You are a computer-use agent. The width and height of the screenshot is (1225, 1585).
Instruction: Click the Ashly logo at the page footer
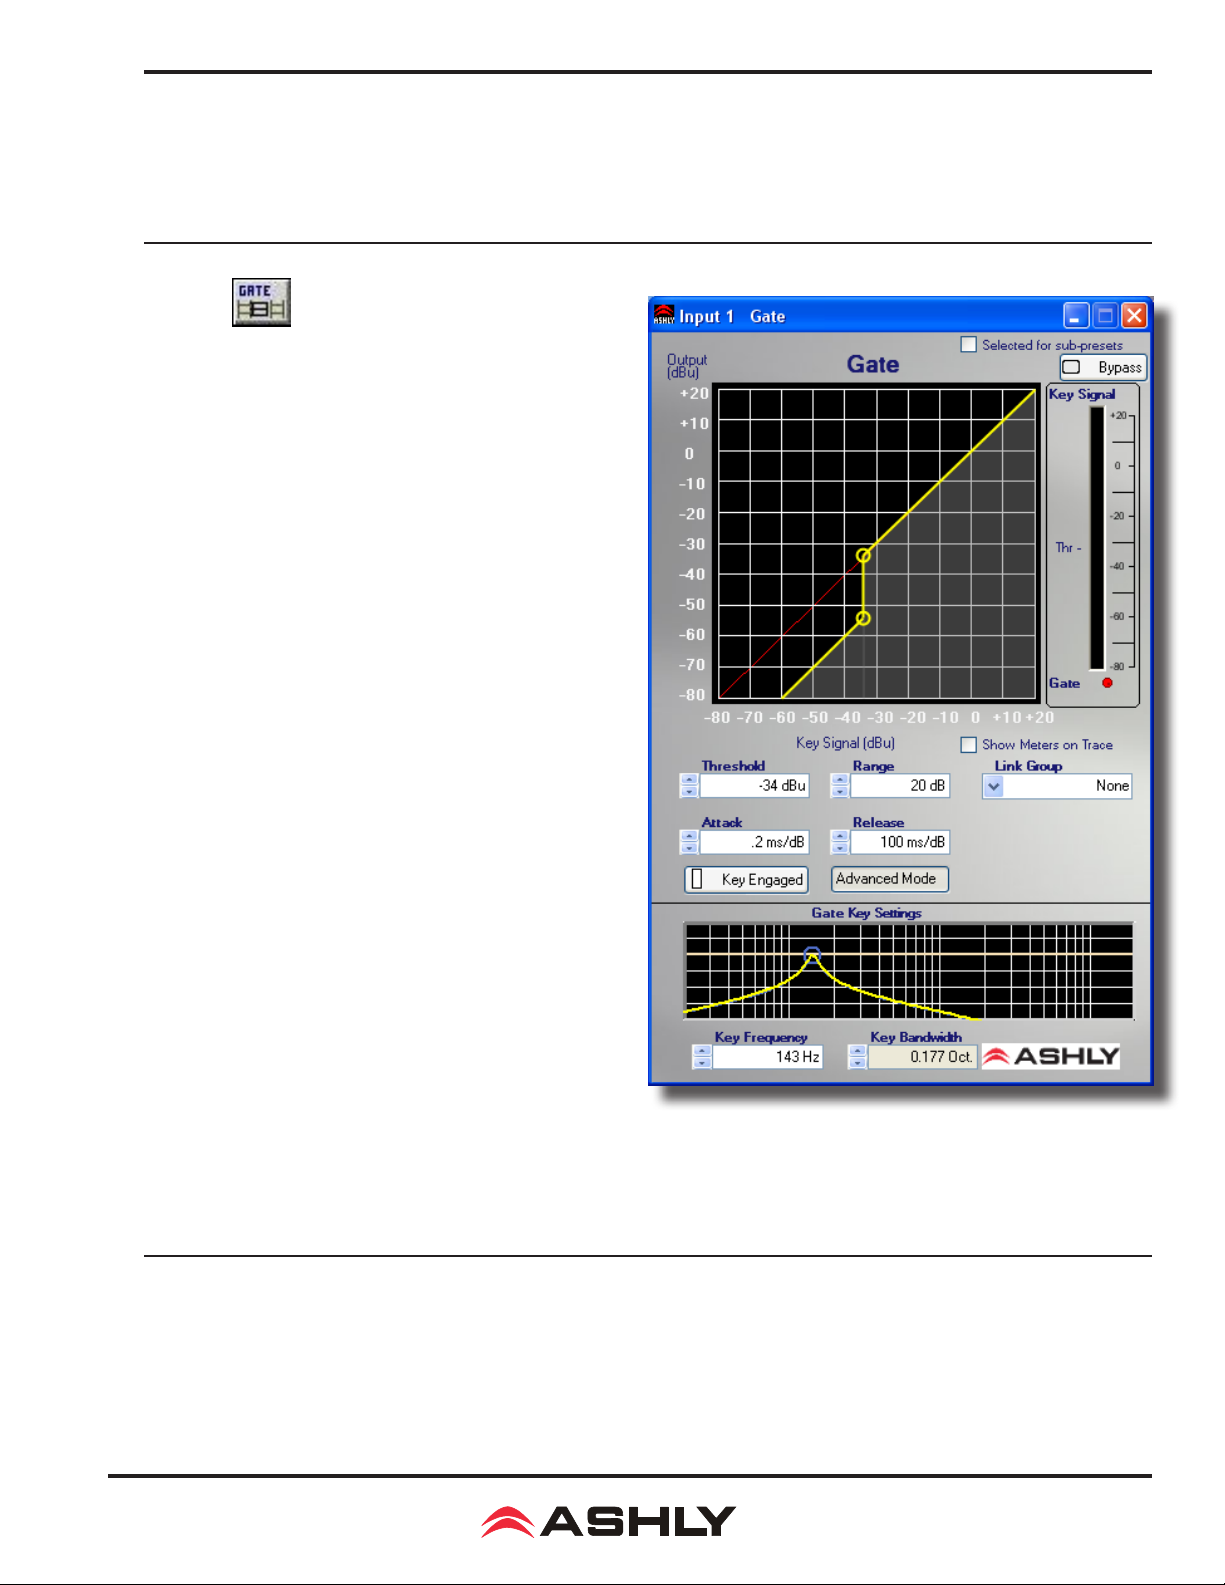(608, 1522)
